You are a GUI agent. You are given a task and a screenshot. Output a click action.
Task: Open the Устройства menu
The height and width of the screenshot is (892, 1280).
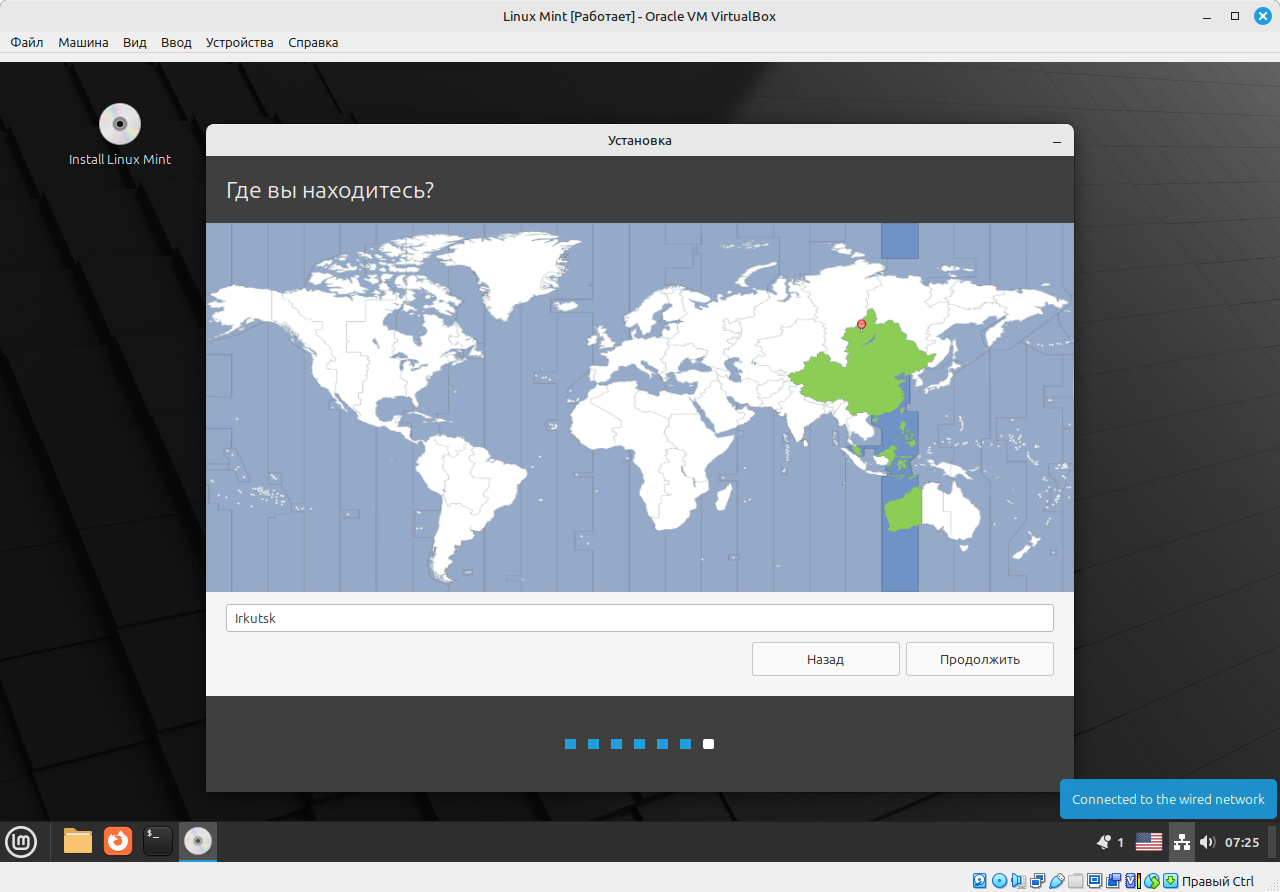pos(240,42)
